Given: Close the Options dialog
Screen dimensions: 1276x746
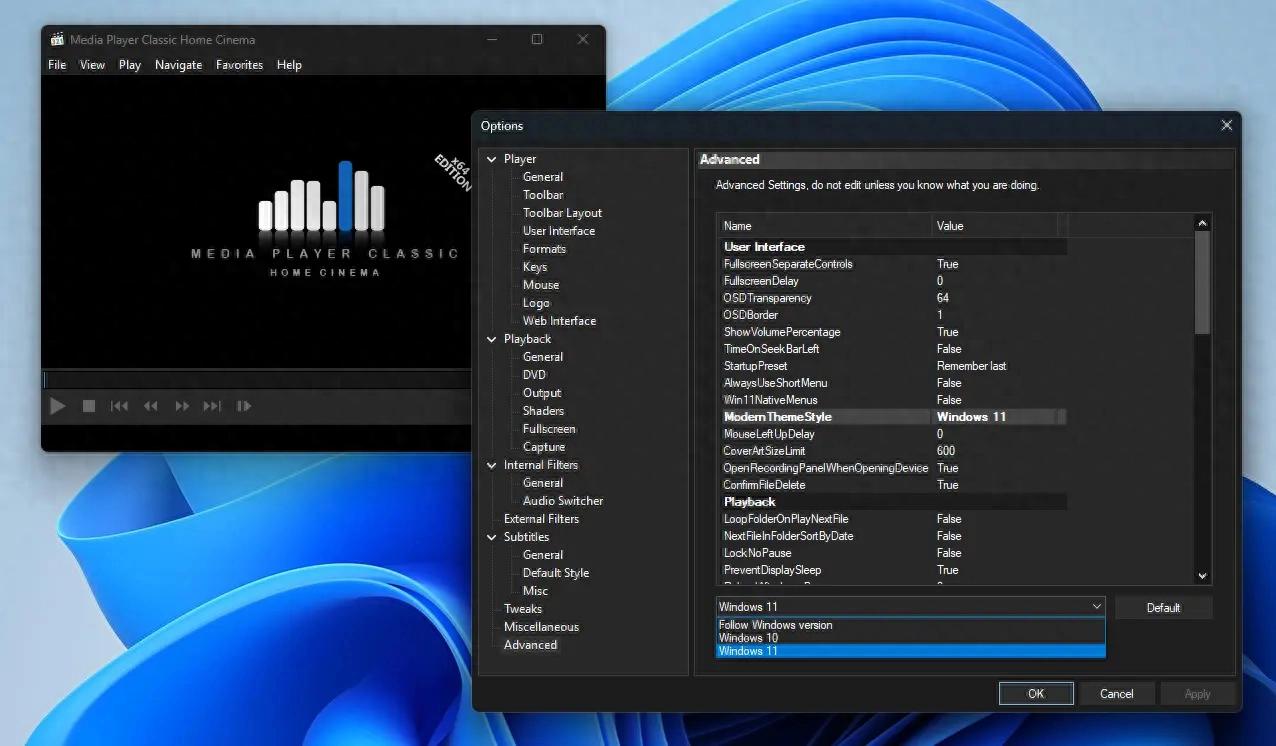Looking at the screenshot, I should coord(1227,126).
